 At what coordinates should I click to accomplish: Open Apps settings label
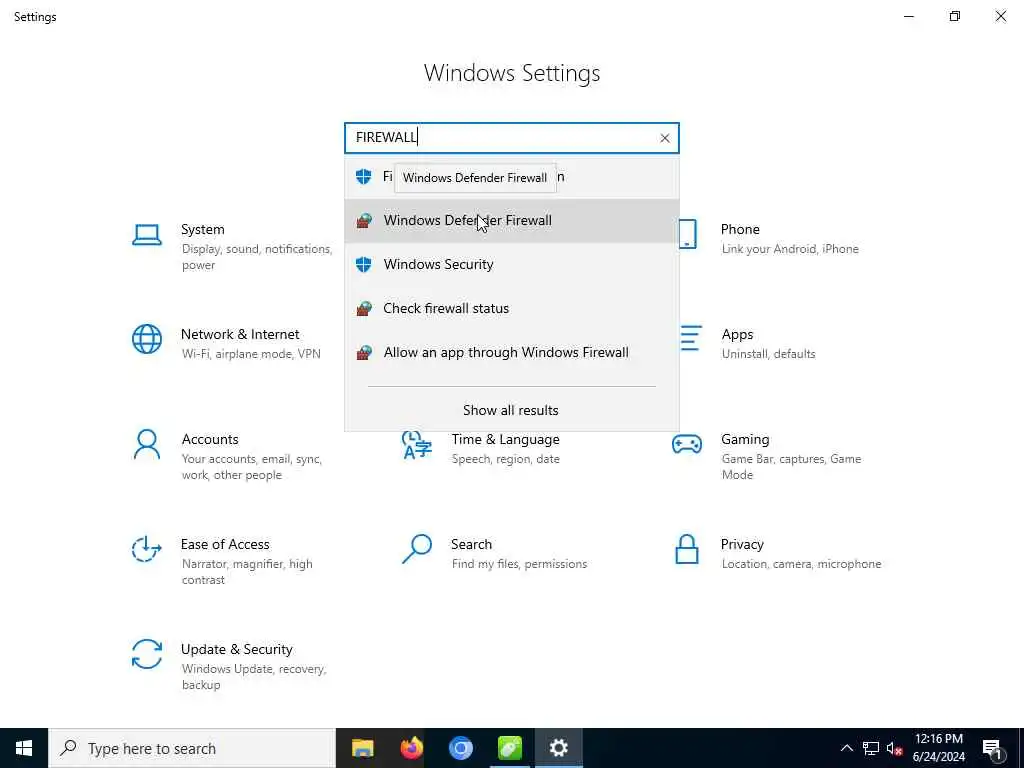(x=737, y=334)
